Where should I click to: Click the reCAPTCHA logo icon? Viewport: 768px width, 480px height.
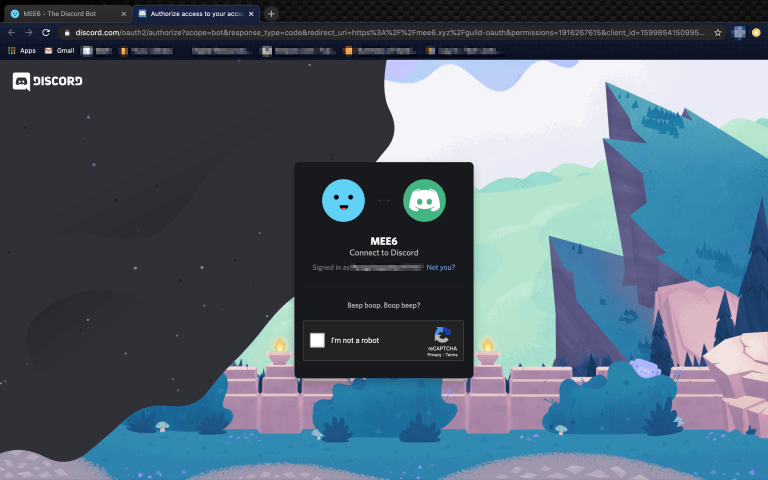point(442,336)
